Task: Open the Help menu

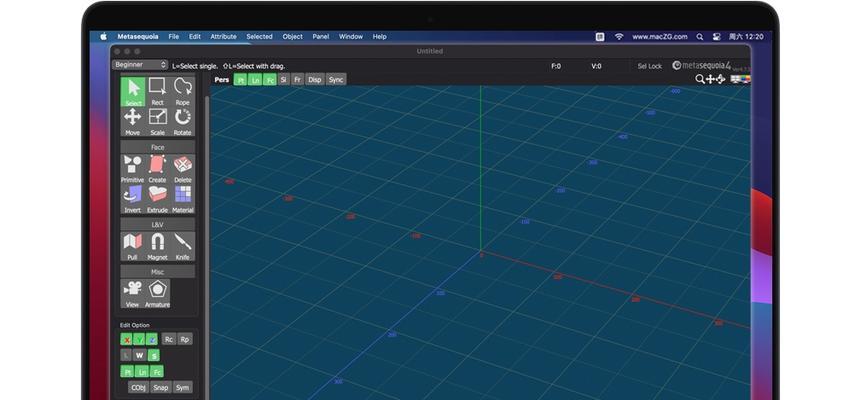Action: coord(379,37)
